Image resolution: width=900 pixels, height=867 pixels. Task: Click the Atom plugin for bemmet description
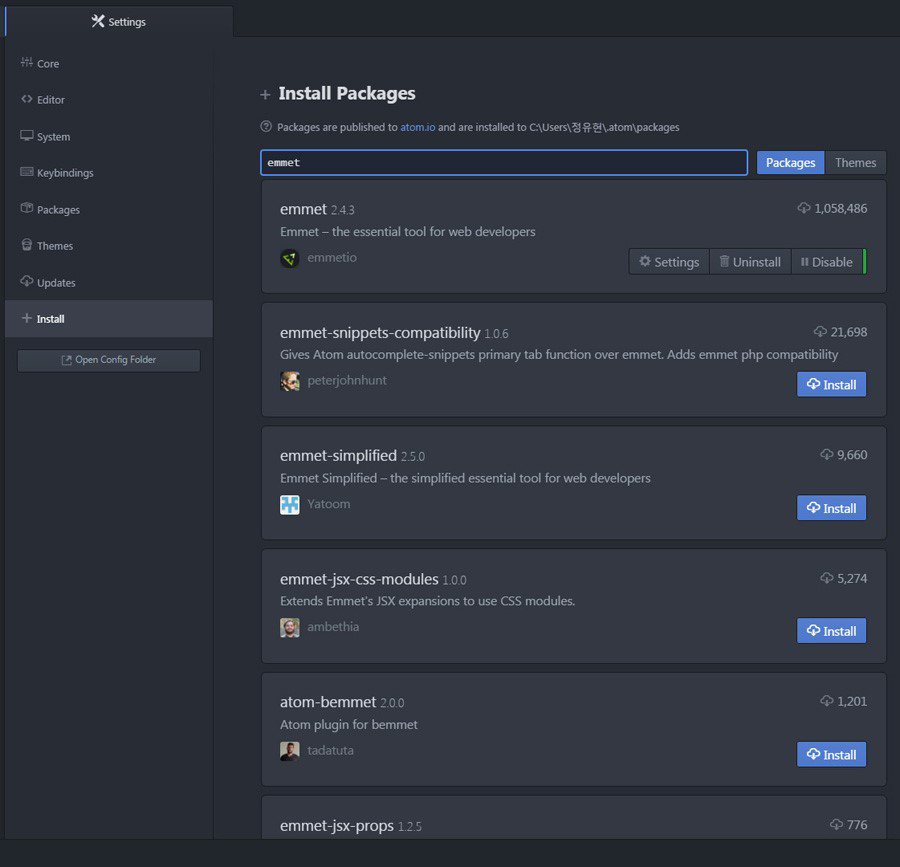348,725
